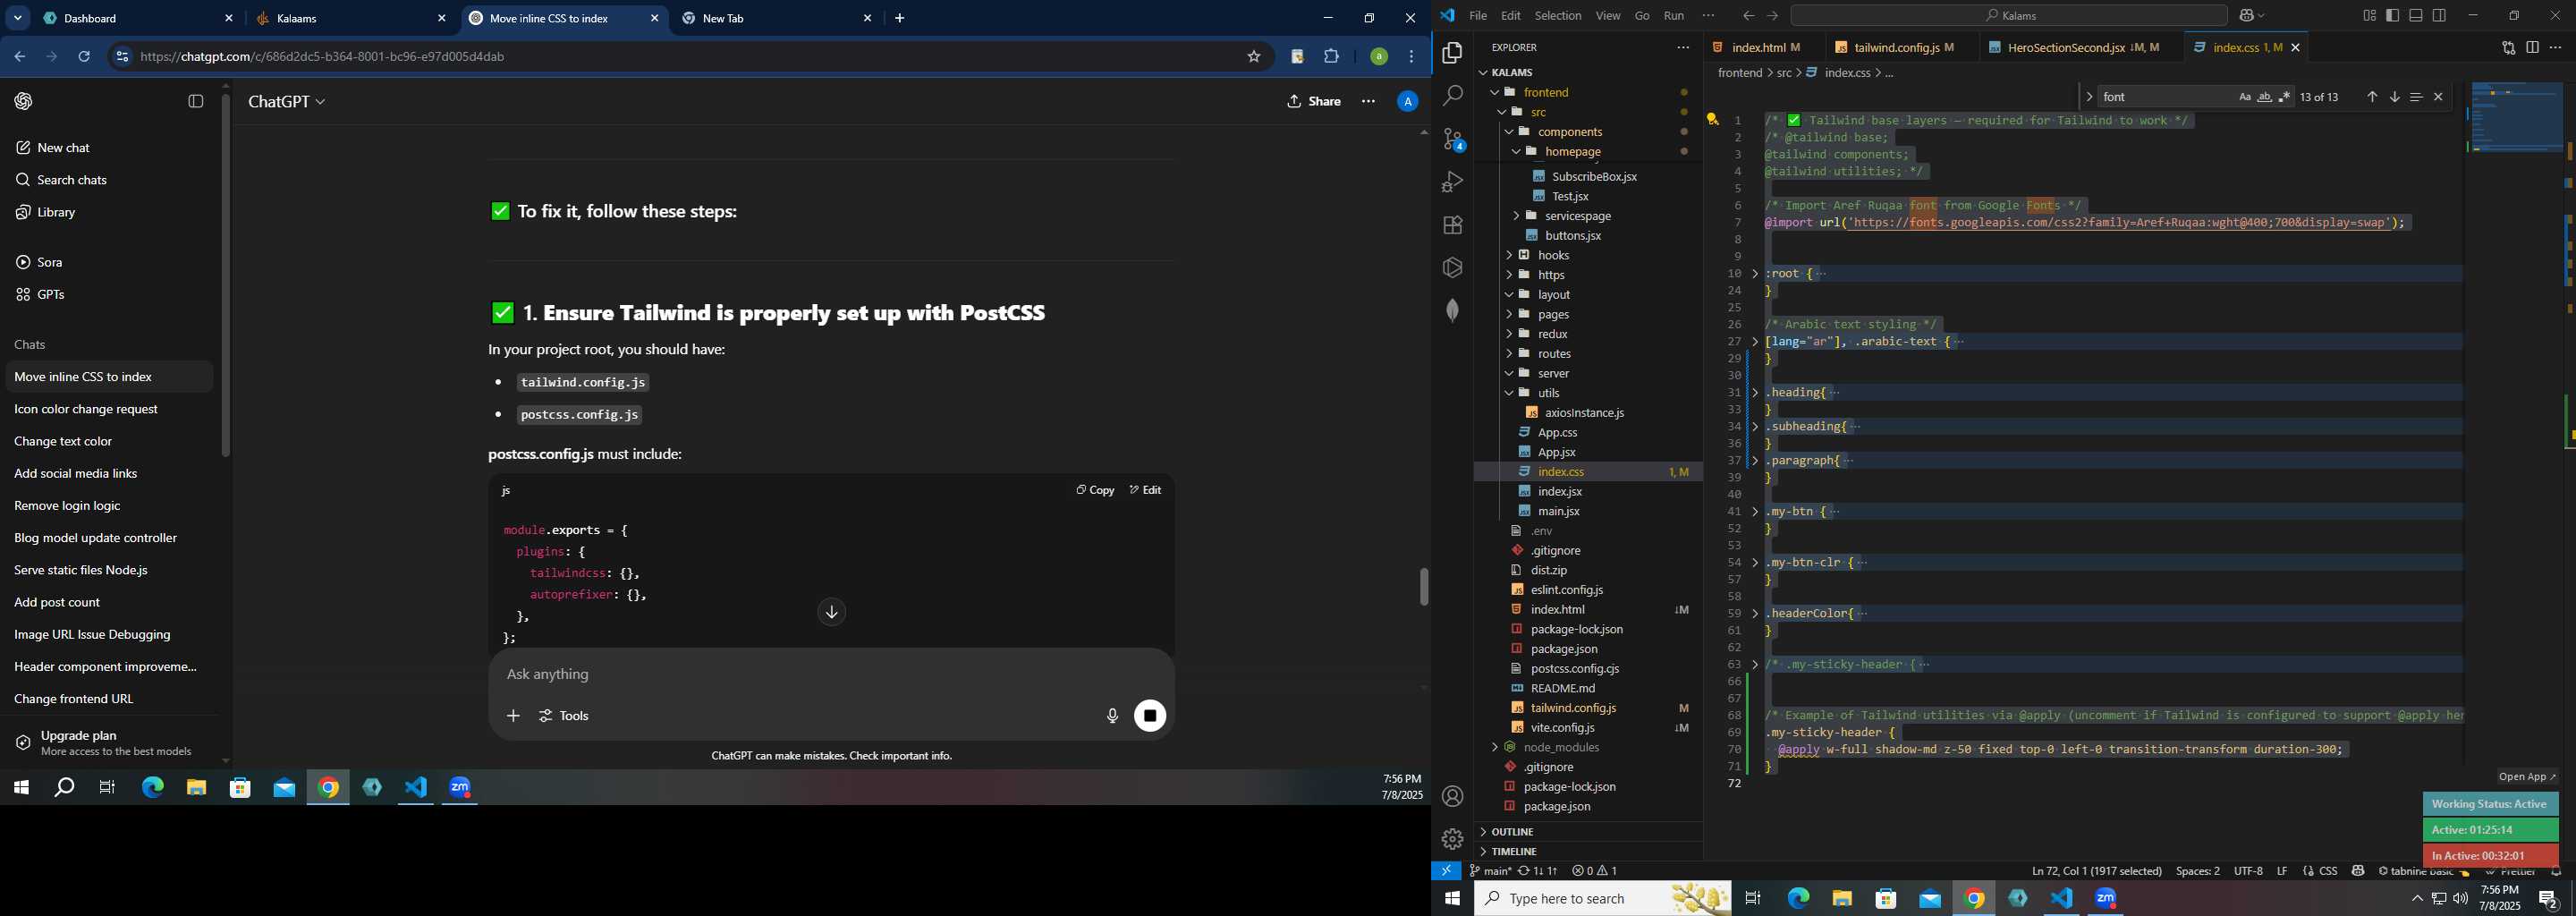The width and height of the screenshot is (2576, 916).
Task: Stop the ChatGPT response generation
Action: coord(1150,716)
